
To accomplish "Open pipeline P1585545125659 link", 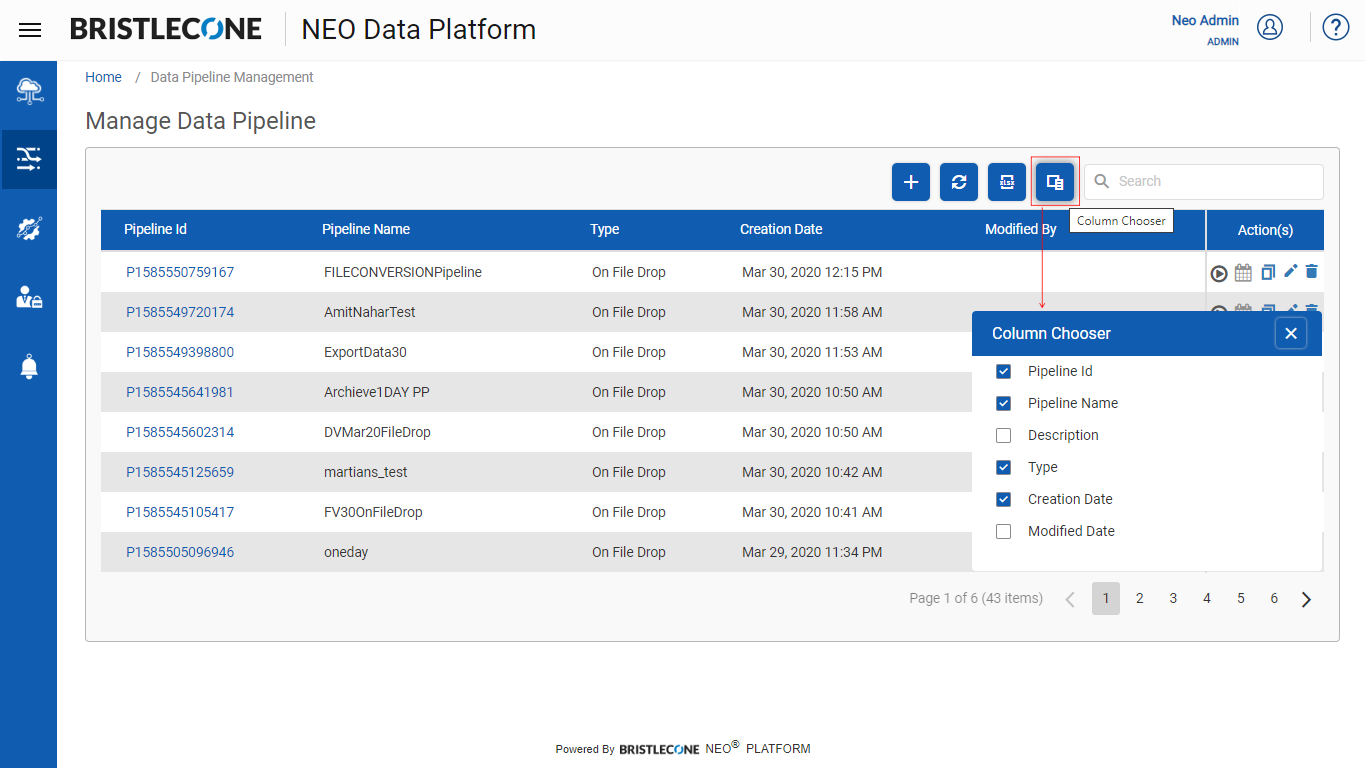I will coord(180,472).
